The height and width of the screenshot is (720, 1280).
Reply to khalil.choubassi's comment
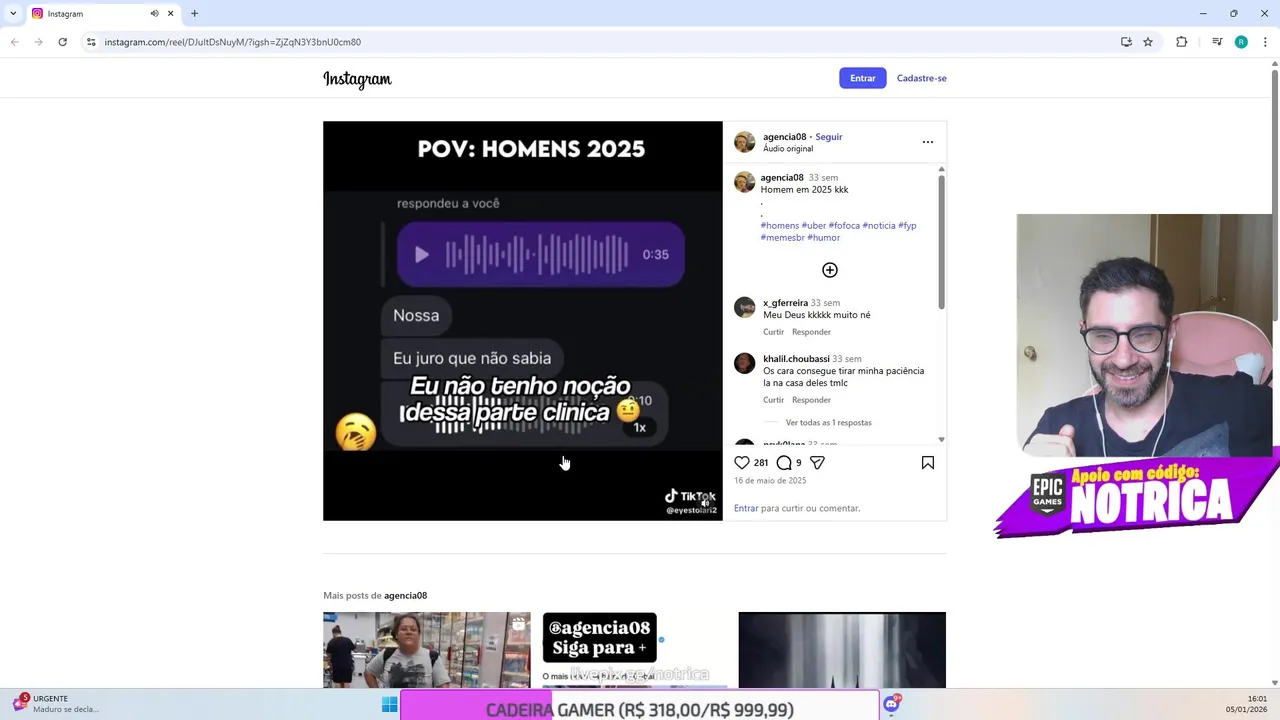click(811, 400)
